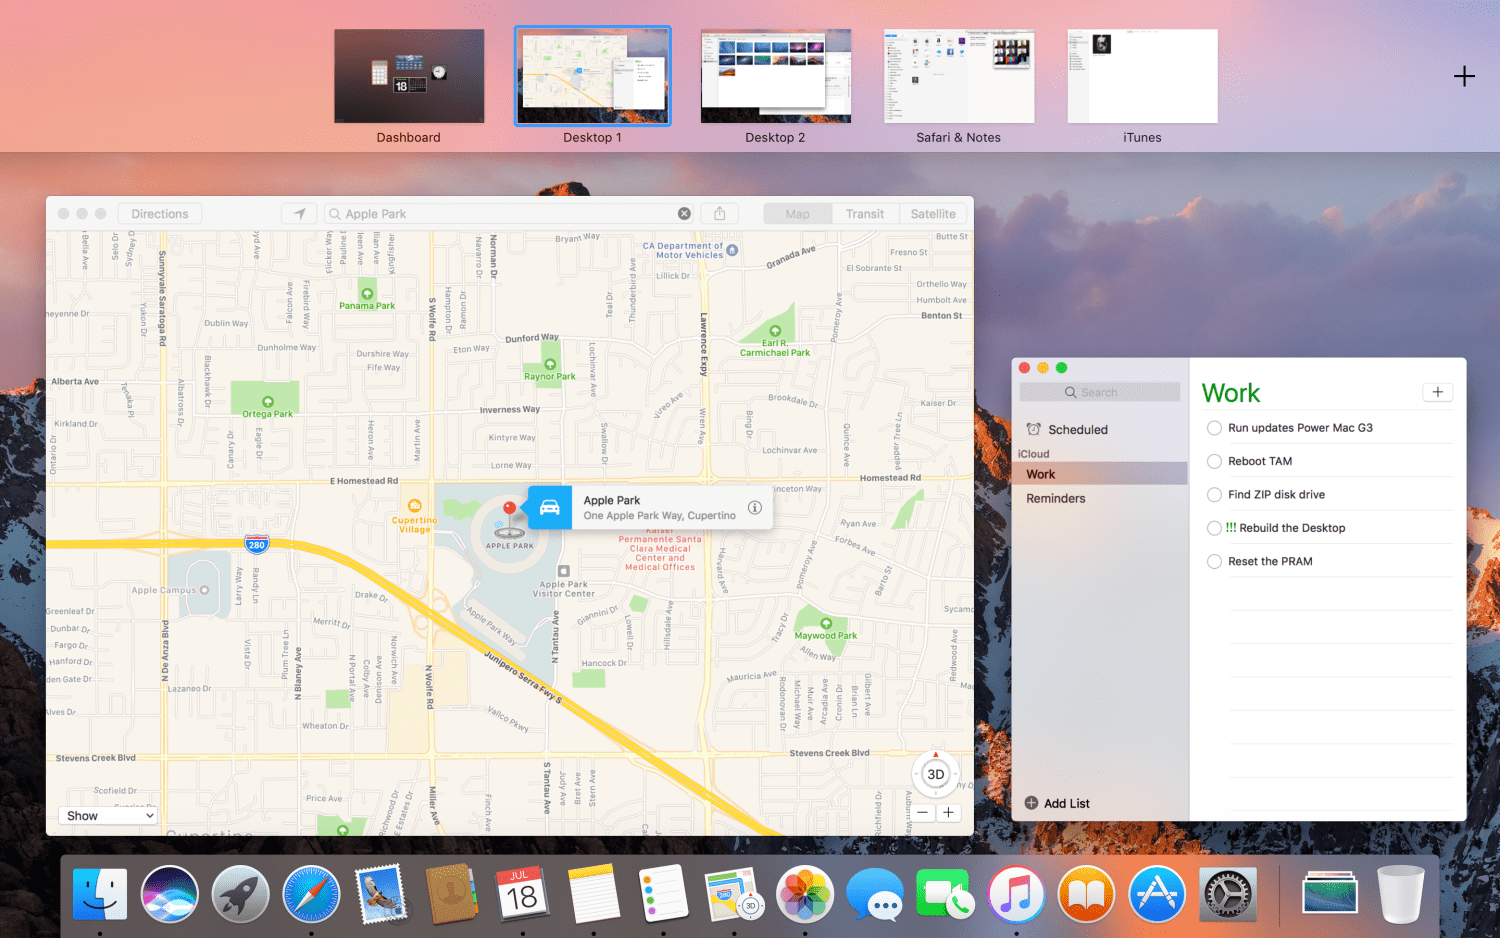The image size is (1500, 938).
Task: Open the Show dropdown in Maps
Action: 109,816
